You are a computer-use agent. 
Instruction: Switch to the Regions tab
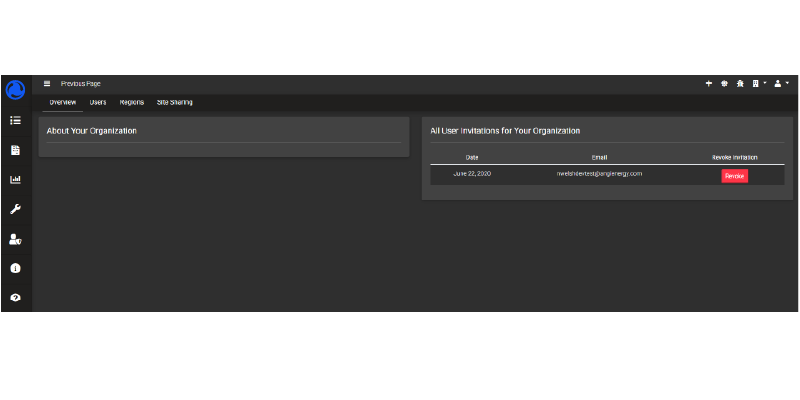click(x=132, y=102)
